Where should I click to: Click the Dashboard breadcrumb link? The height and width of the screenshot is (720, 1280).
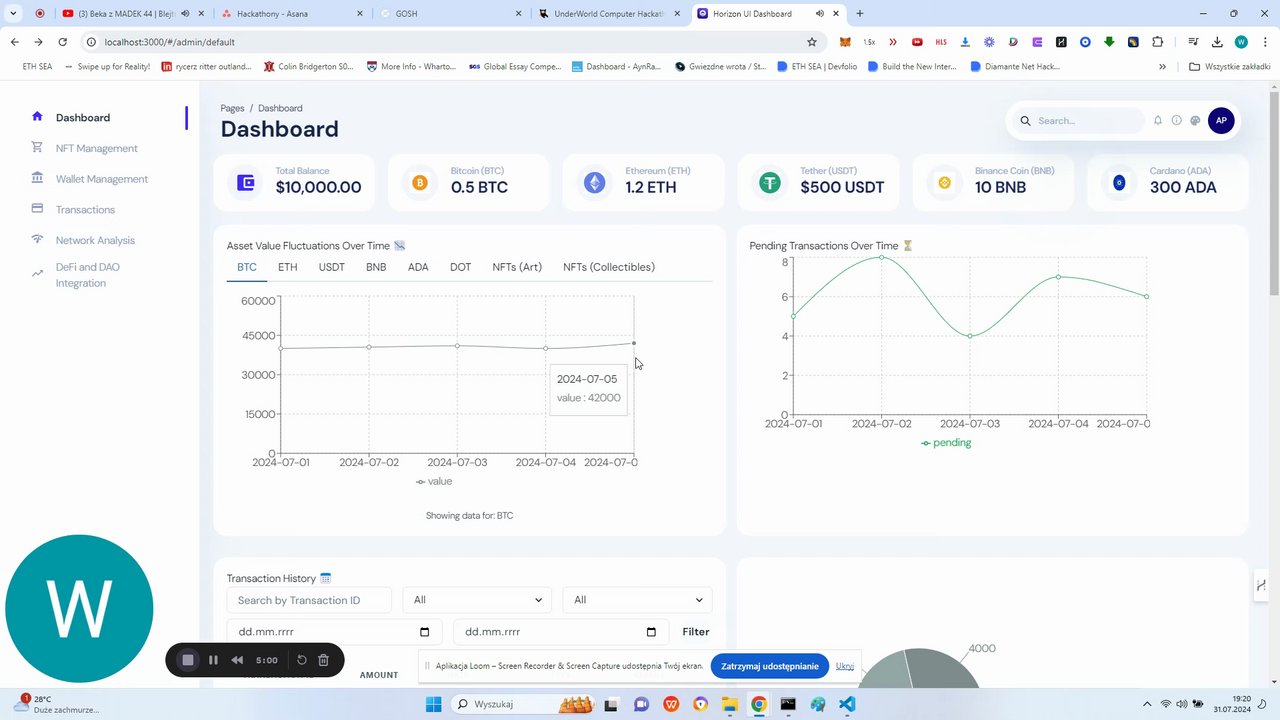click(280, 108)
